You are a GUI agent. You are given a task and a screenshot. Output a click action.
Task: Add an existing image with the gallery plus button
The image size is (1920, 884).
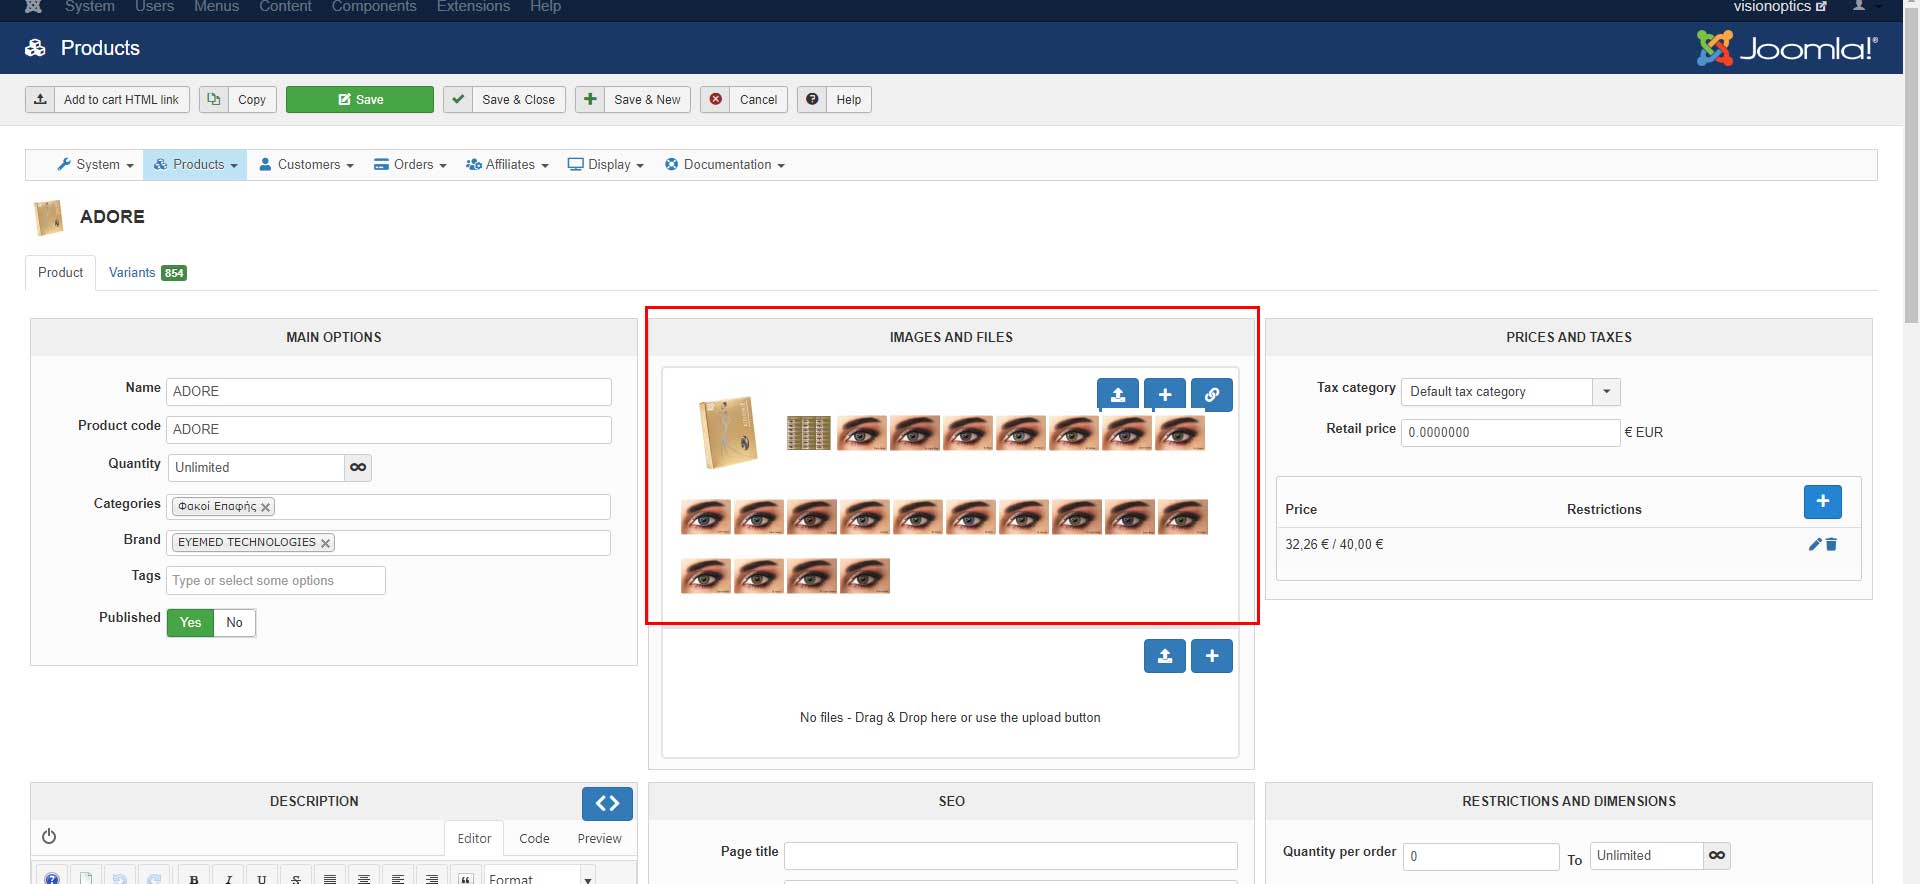tap(1165, 395)
